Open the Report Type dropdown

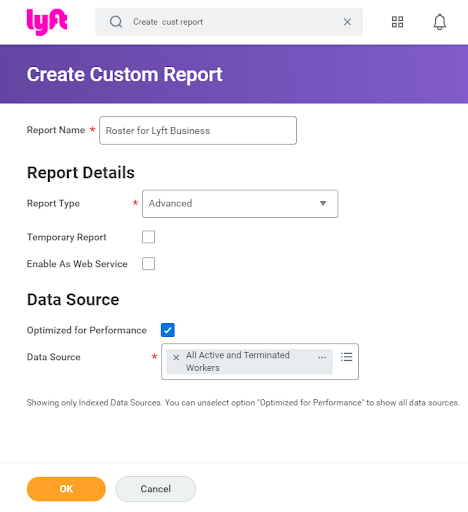click(240, 204)
